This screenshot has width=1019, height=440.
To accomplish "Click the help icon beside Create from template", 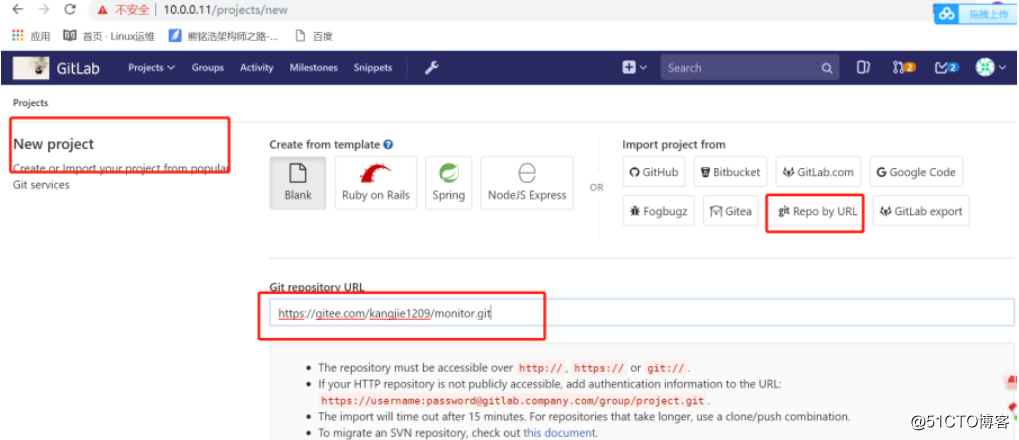I will (x=388, y=145).
